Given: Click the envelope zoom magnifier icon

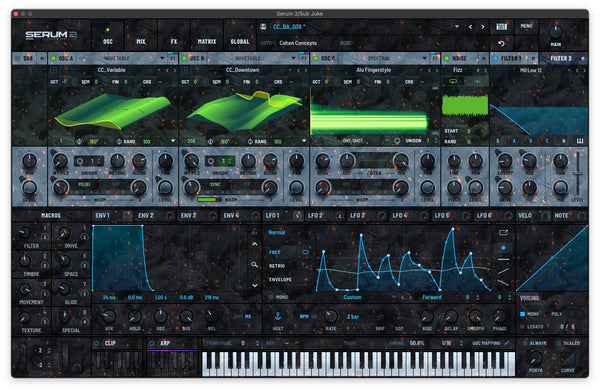Looking at the screenshot, I should click(254, 264).
